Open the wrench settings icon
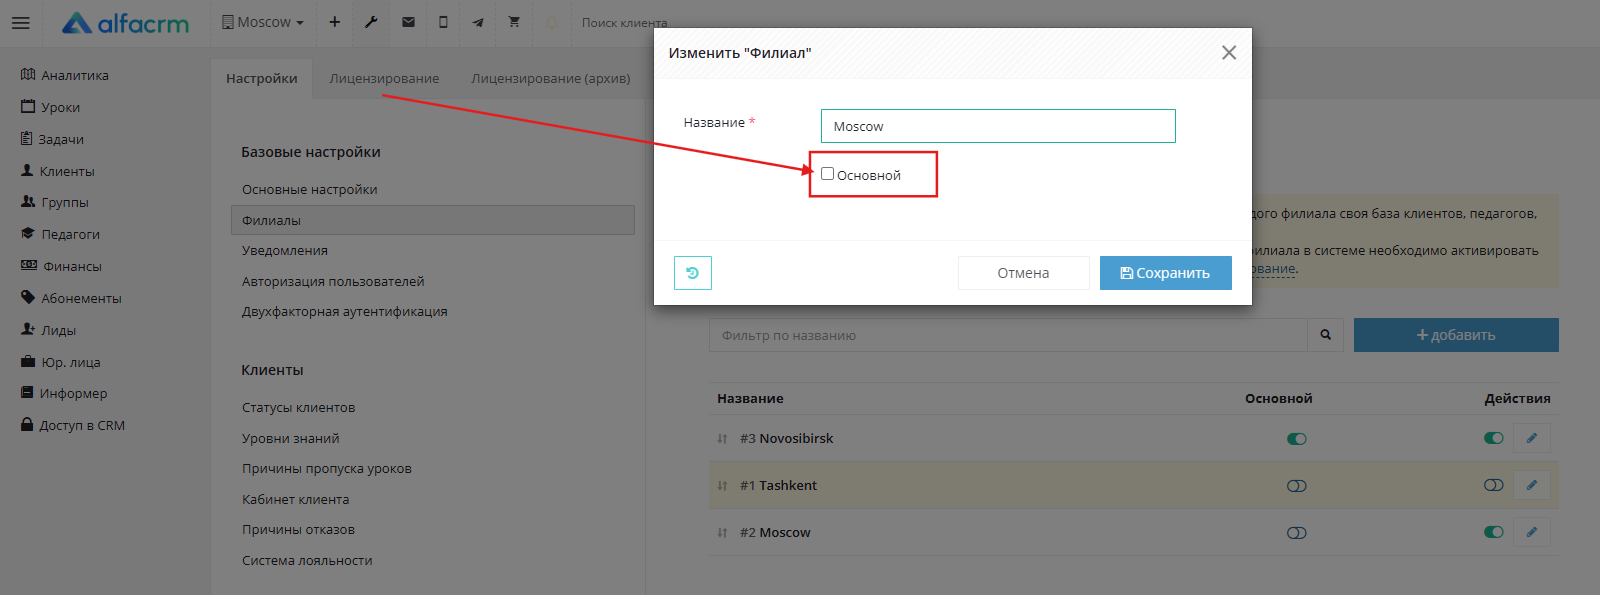The height and width of the screenshot is (595, 1600). [371, 22]
